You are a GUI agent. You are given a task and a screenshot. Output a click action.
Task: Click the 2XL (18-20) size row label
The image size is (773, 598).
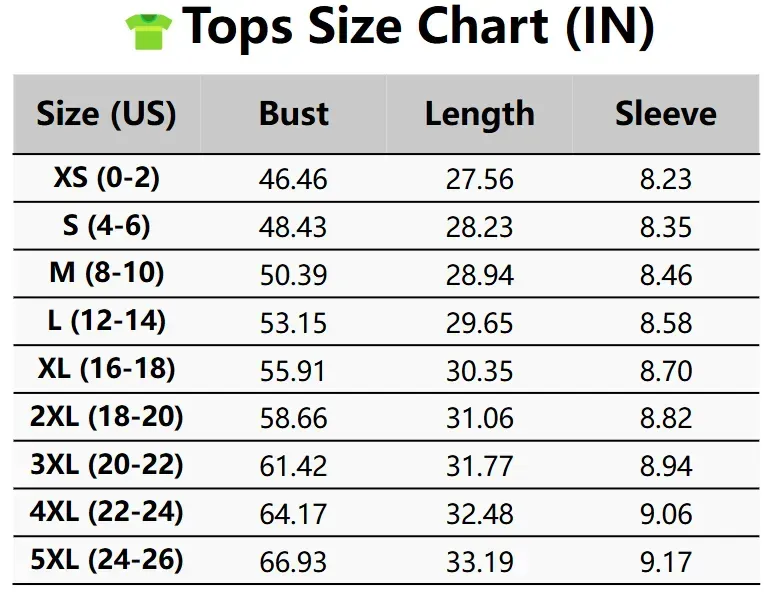(106, 416)
